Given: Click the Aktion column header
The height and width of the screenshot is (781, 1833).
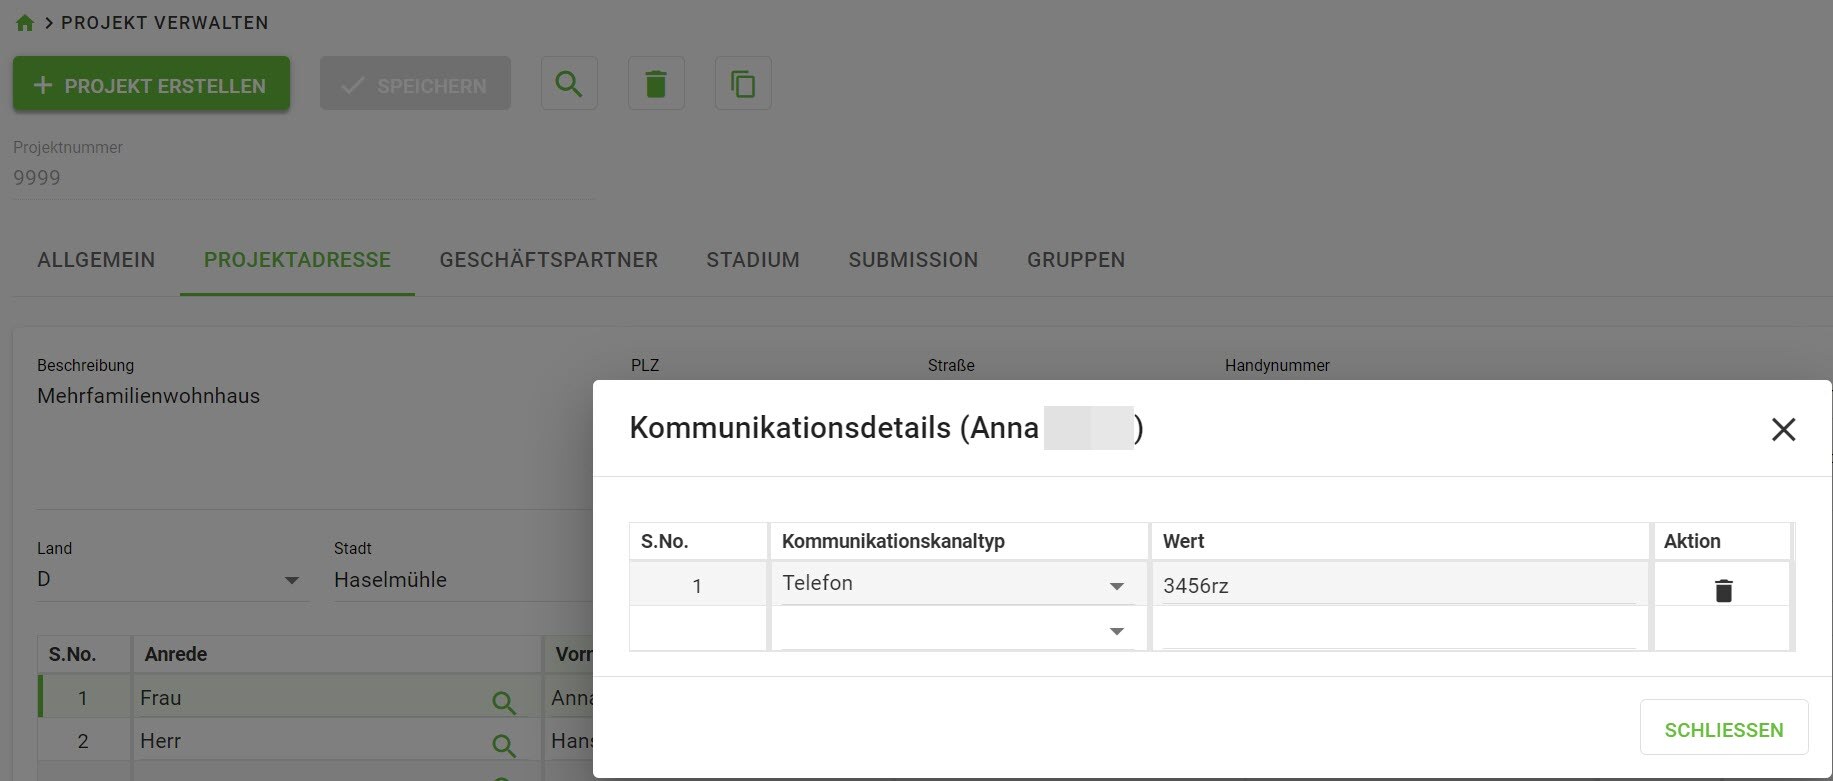Looking at the screenshot, I should 1722,541.
